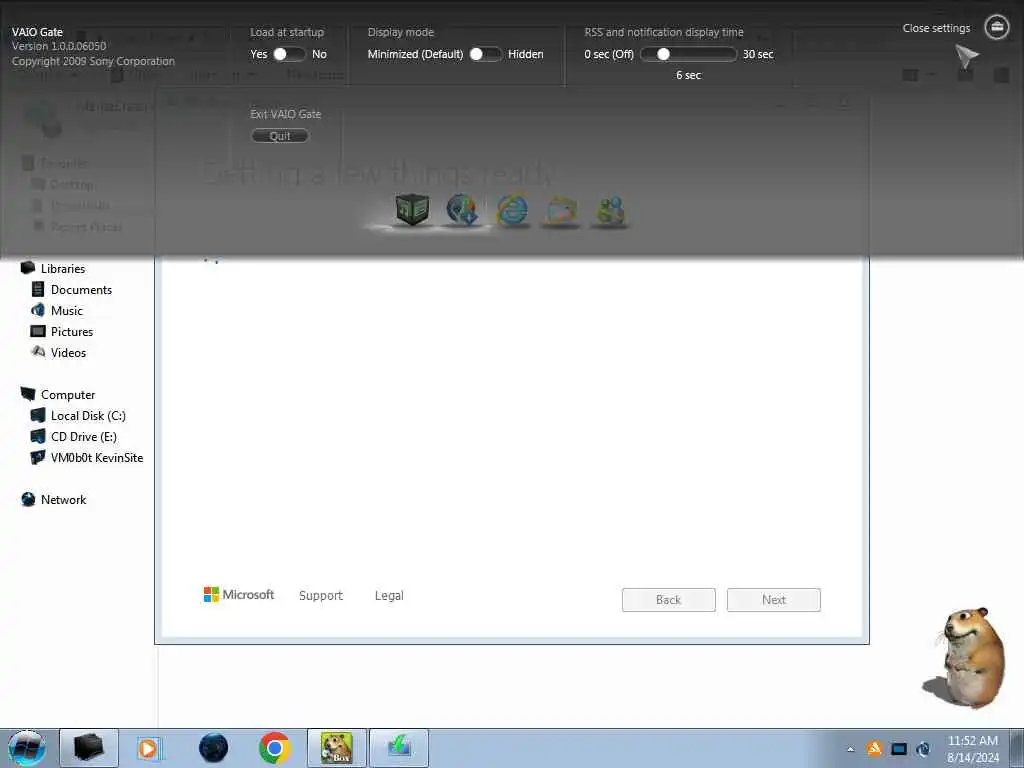Toggle the Load at startup switch
This screenshot has height=768, width=1024.
[289, 54]
